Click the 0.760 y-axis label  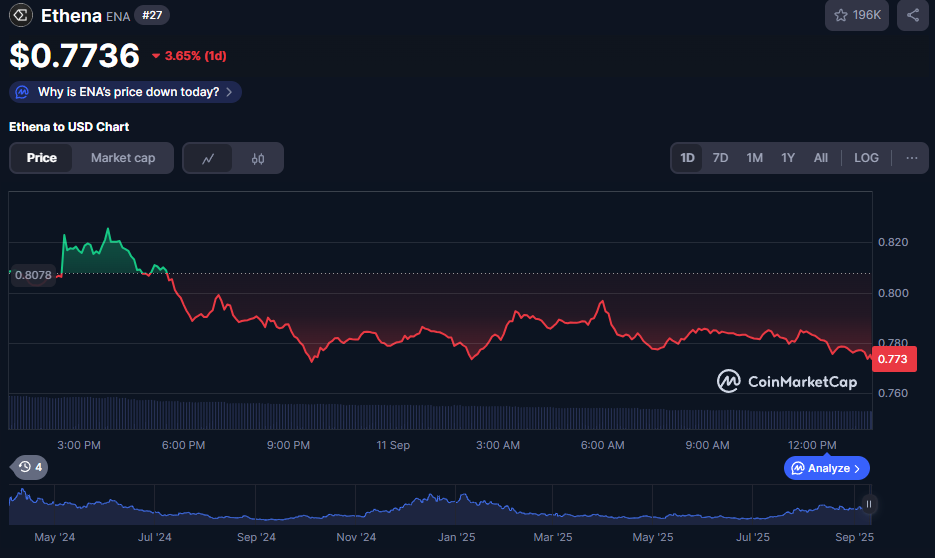point(893,393)
